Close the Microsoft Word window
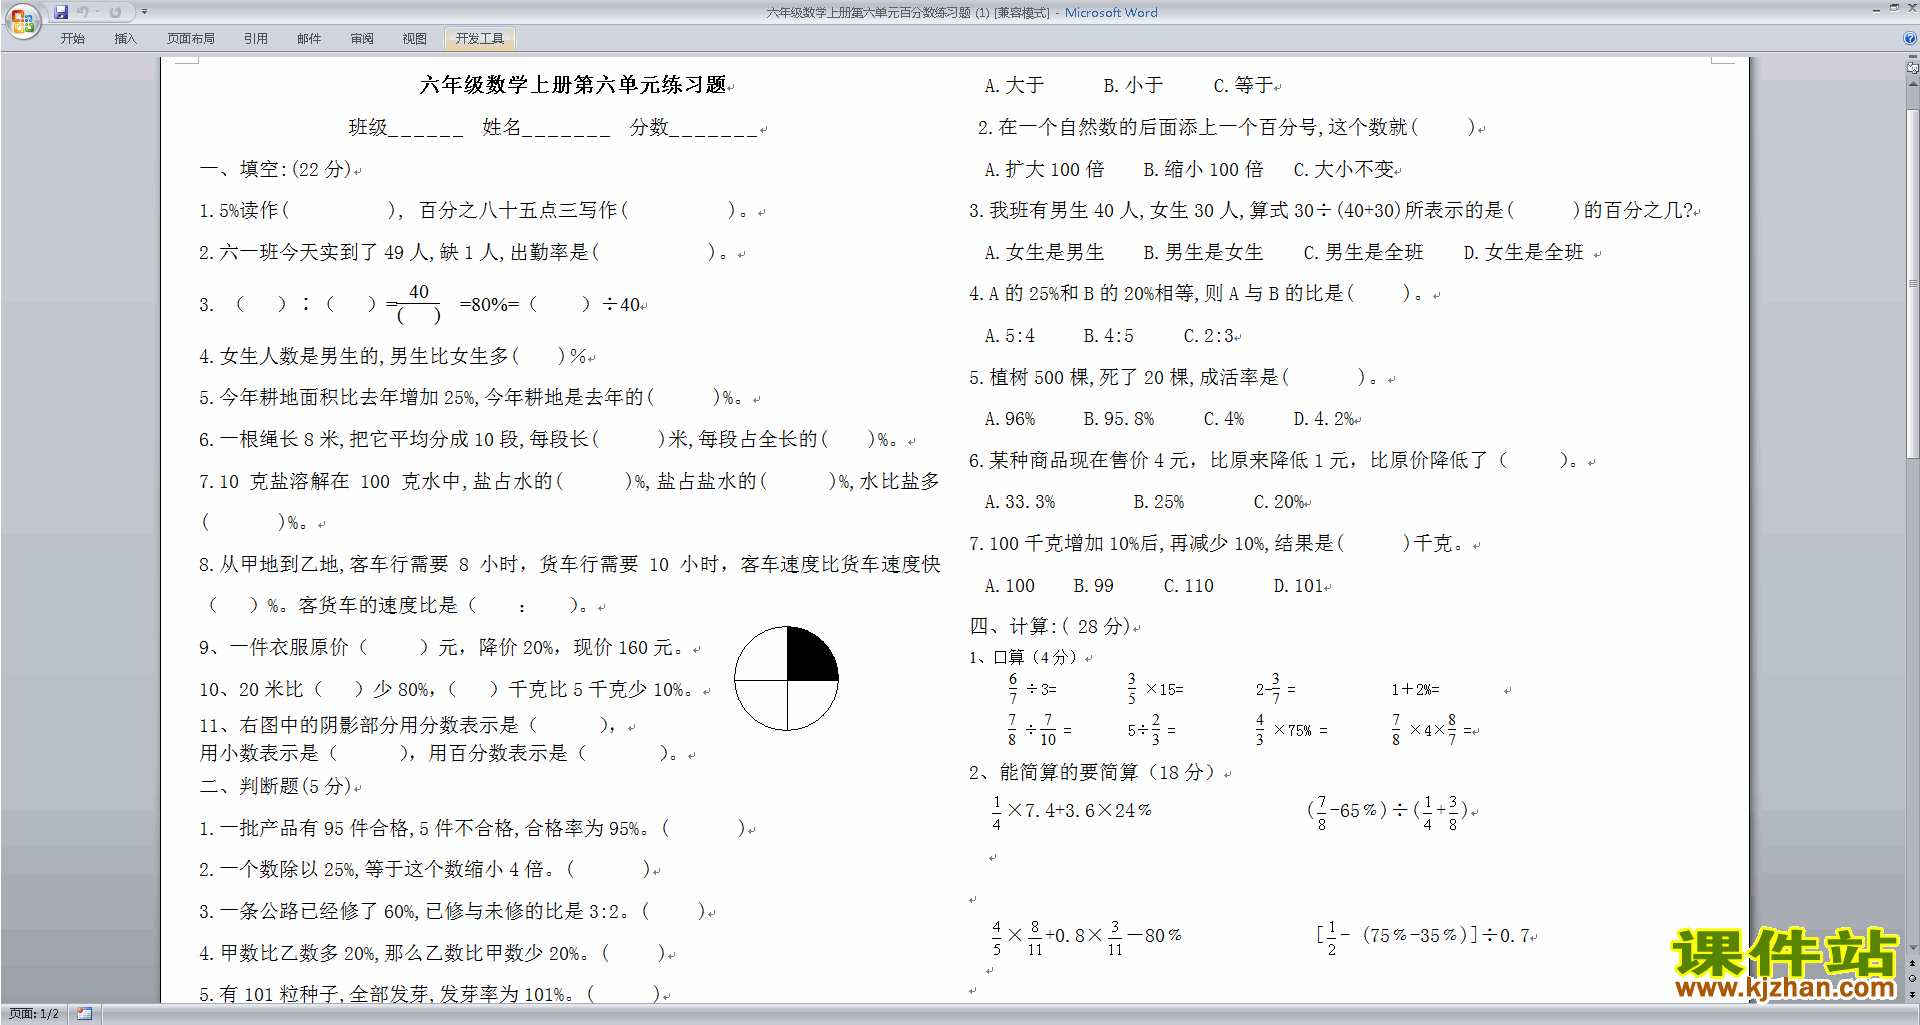The image size is (1920, 1025). [x=1911, y=9]
